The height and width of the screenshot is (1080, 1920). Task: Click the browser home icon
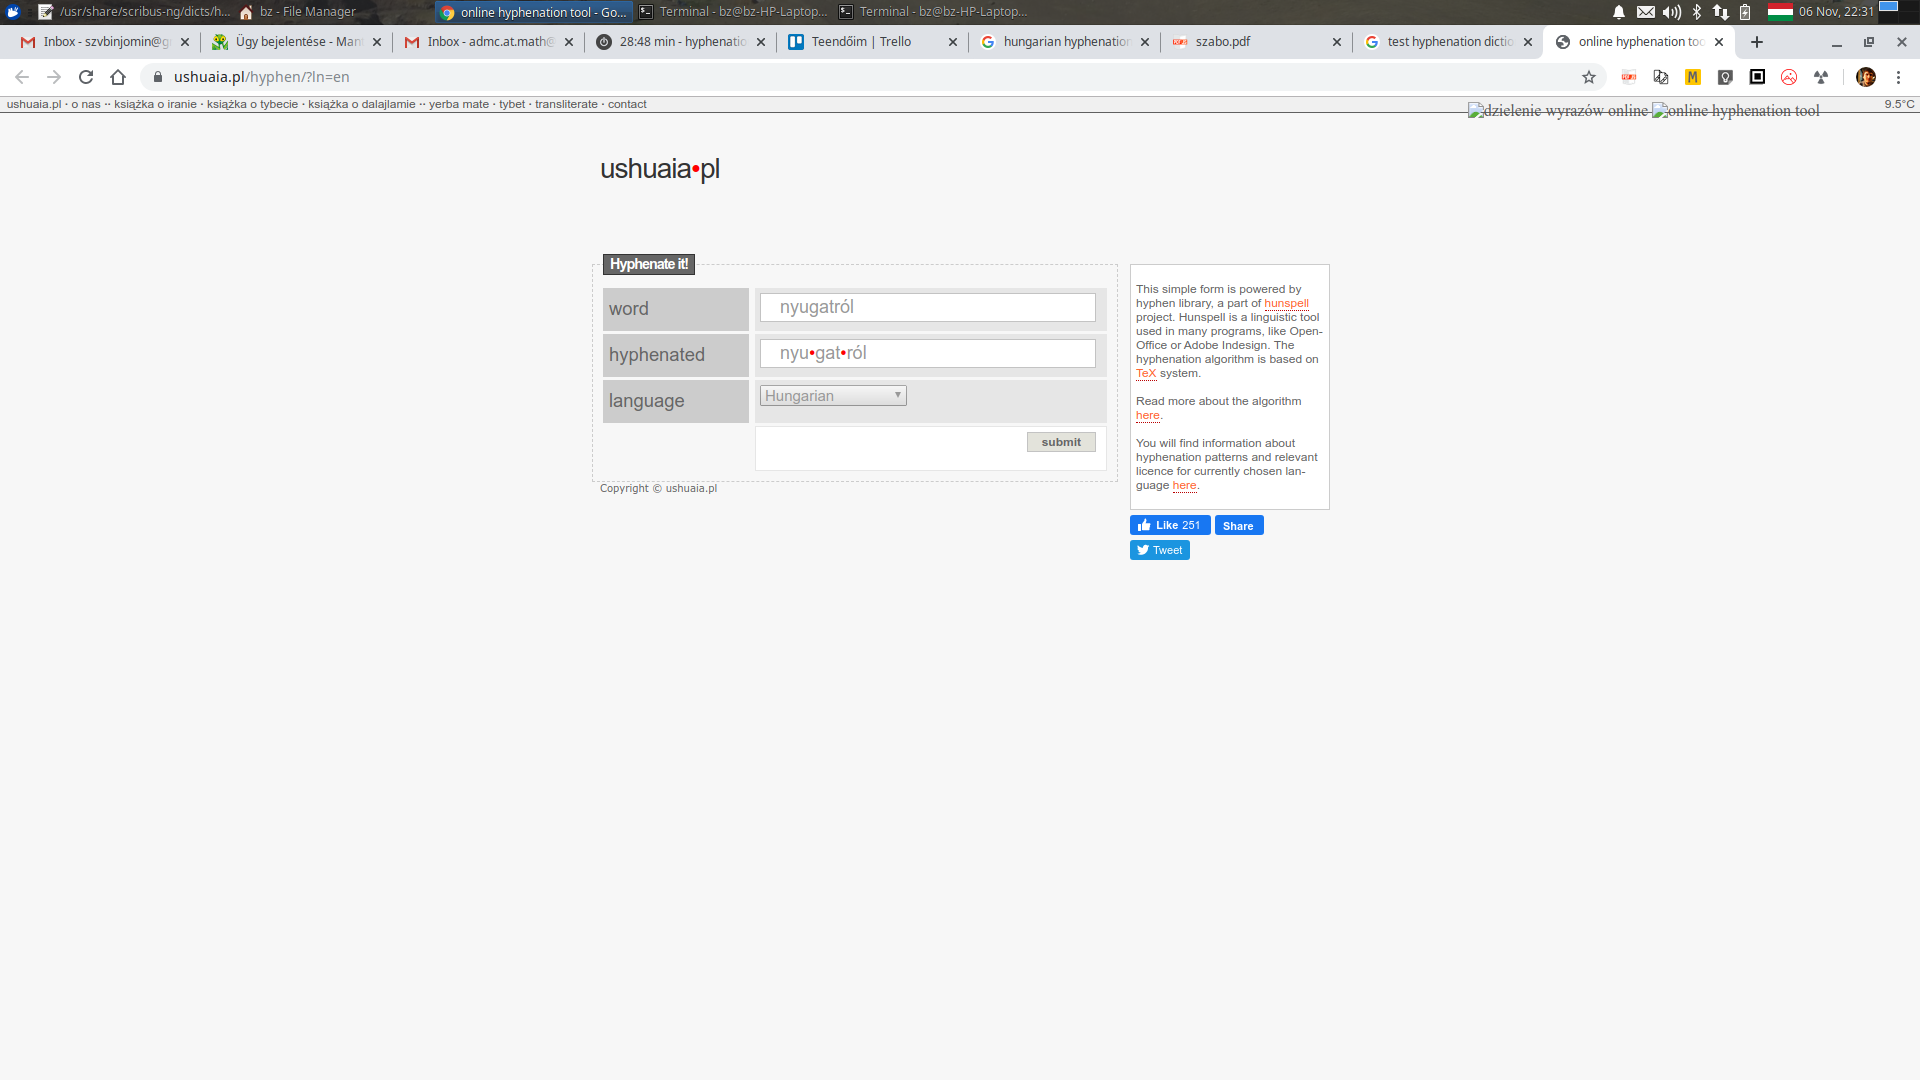pos(118,77)
